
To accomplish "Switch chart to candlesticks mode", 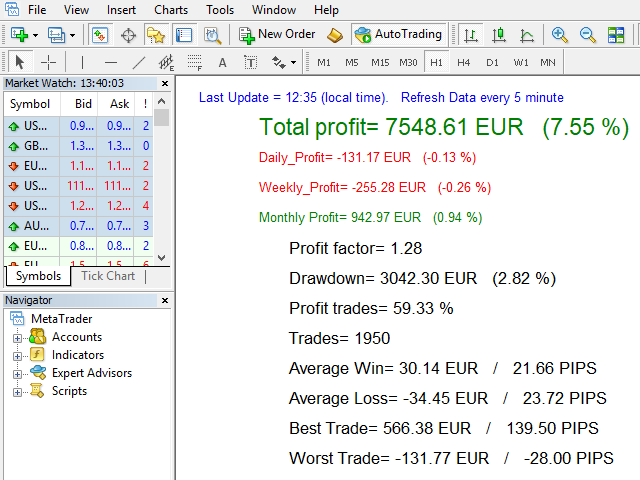I will pos(498,35).
